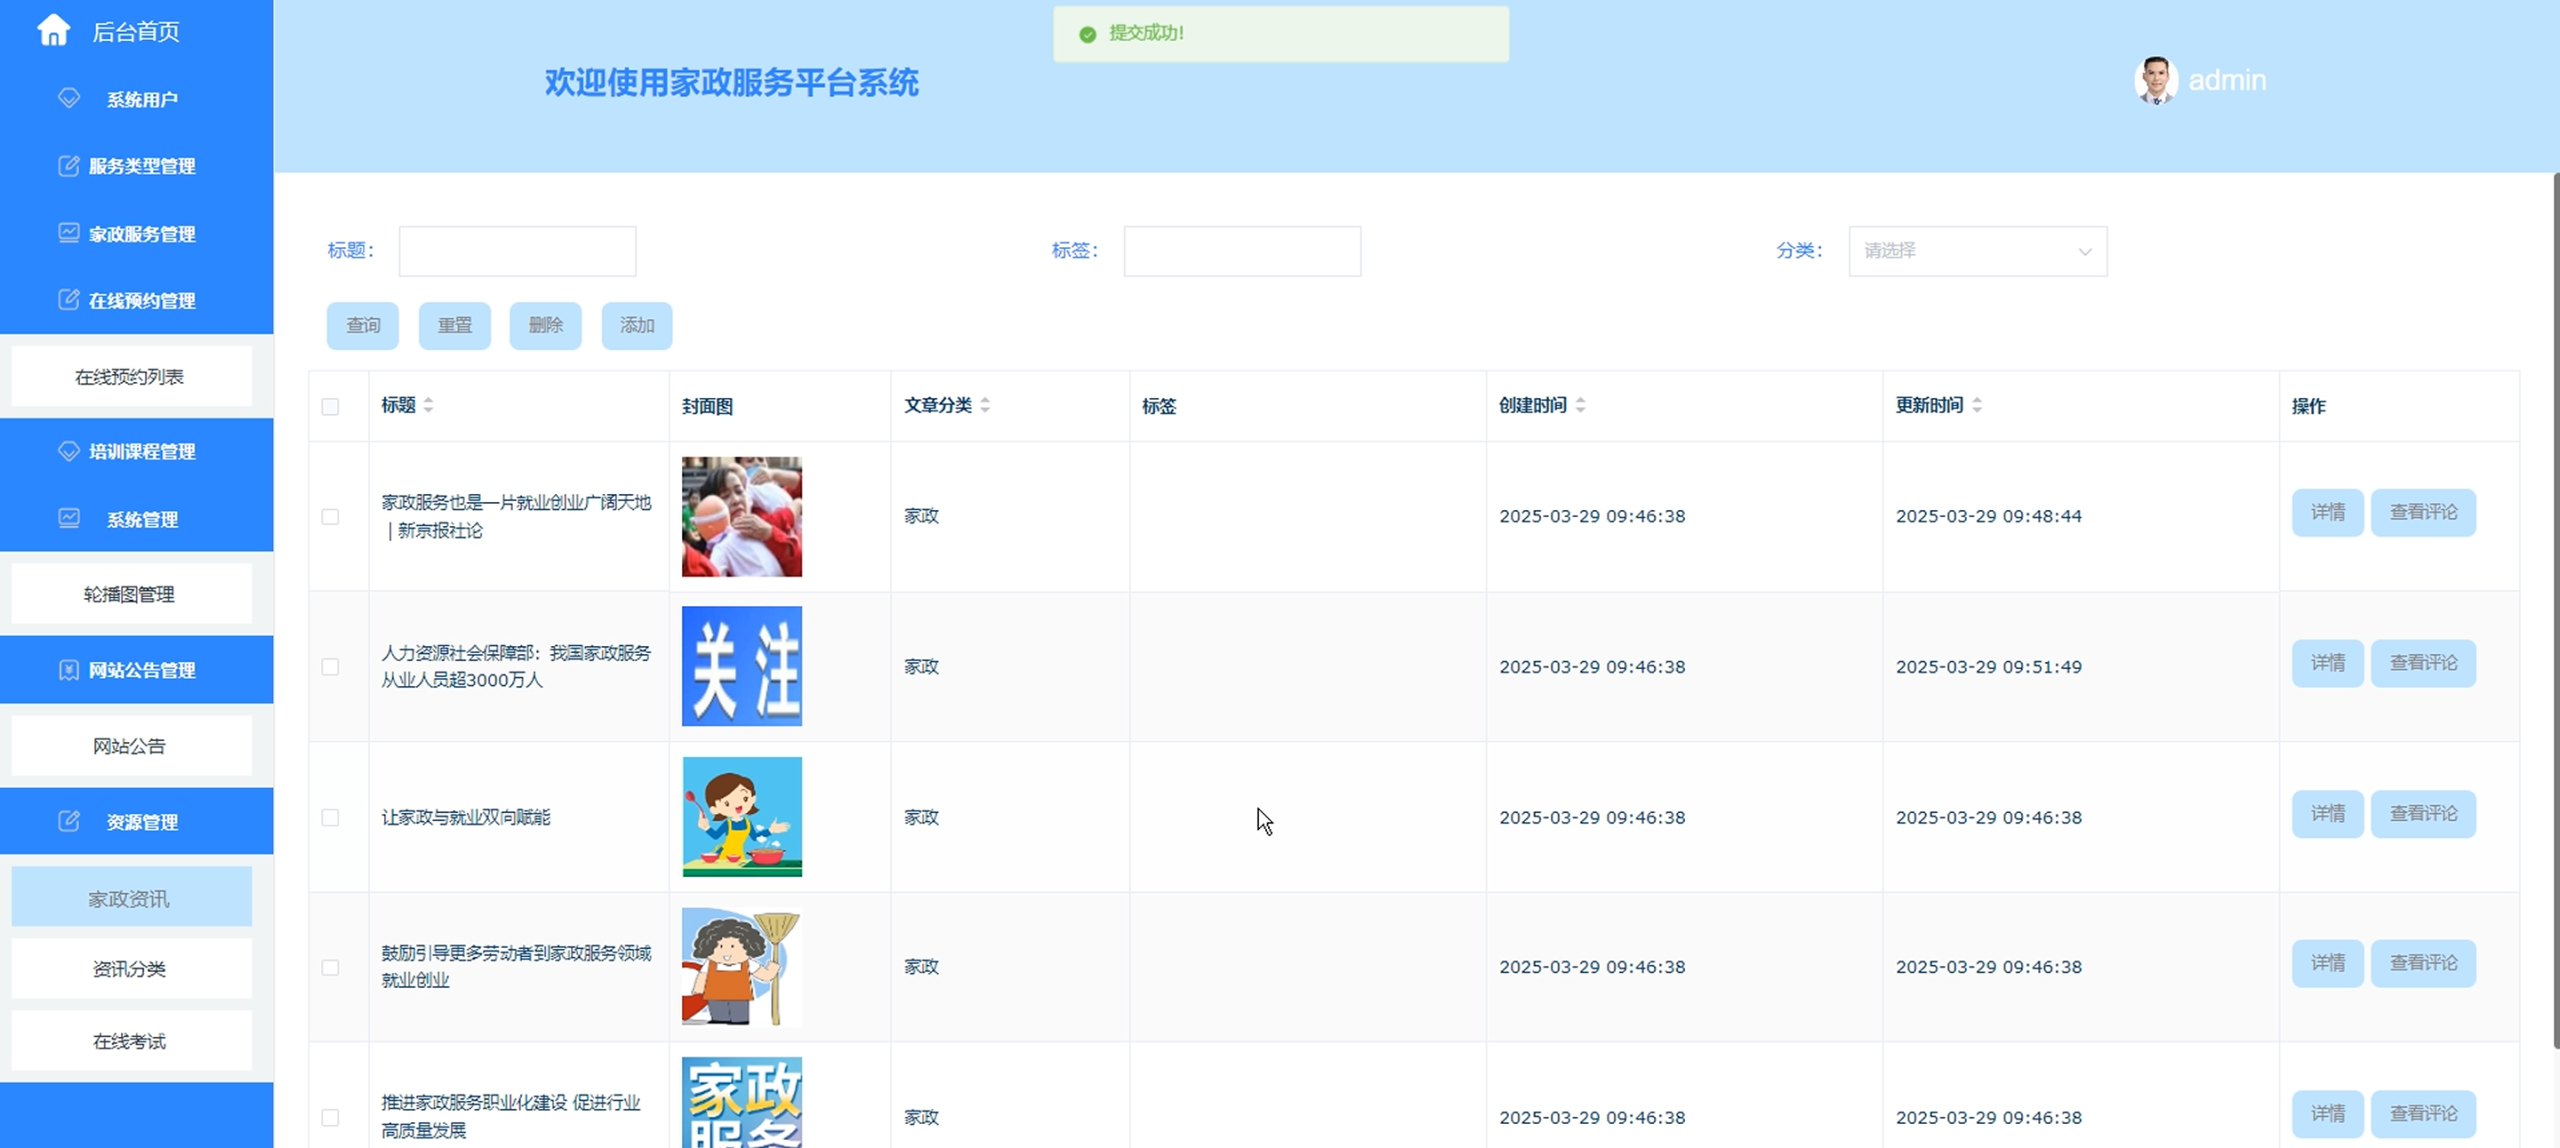Tick the checkbox for 让家政与就业双向赋能 row

(331, 817)
